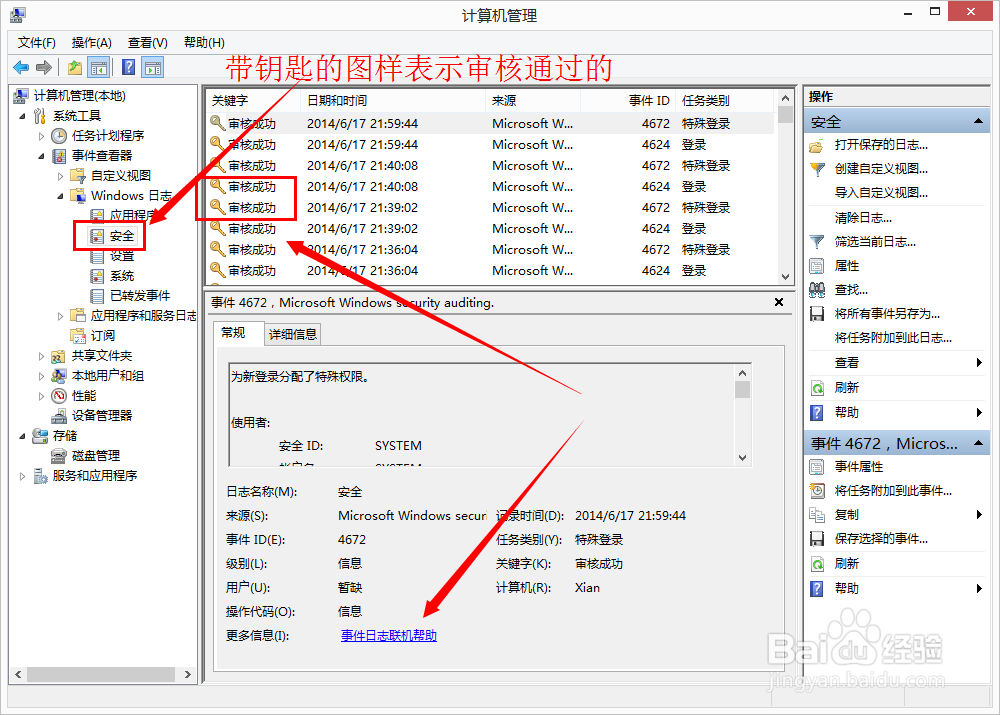Switch to the 详细信息 tab
Screen dimensions: 1000x715
293,334
